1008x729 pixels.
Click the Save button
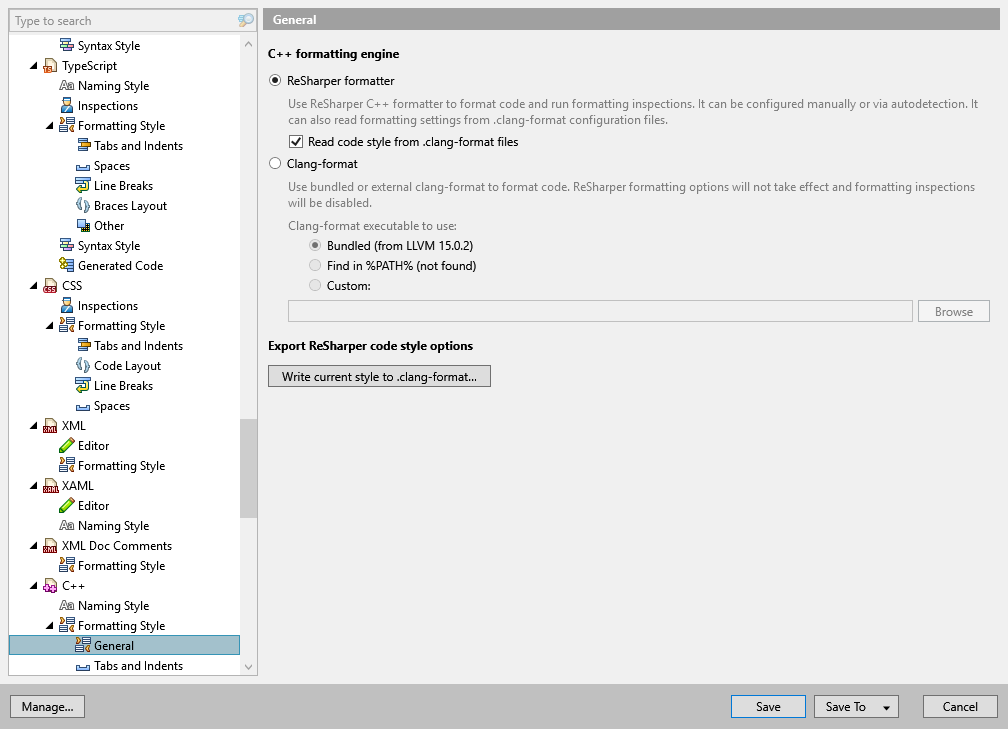(768, 706)
